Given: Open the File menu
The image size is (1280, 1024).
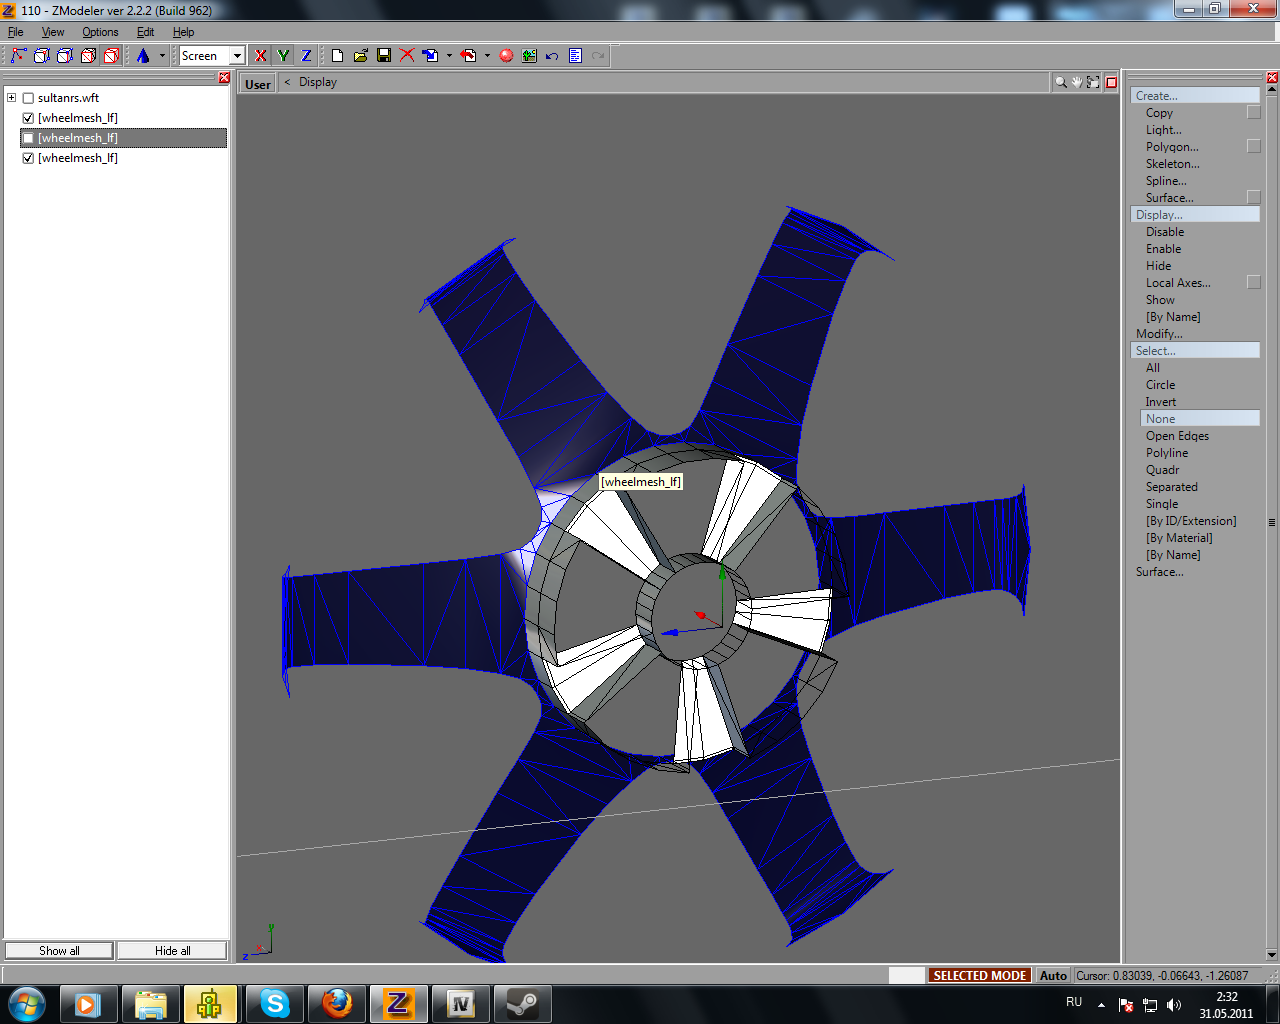Looking at the screenshot, I should pyautogui.click(x=16, y=32).
